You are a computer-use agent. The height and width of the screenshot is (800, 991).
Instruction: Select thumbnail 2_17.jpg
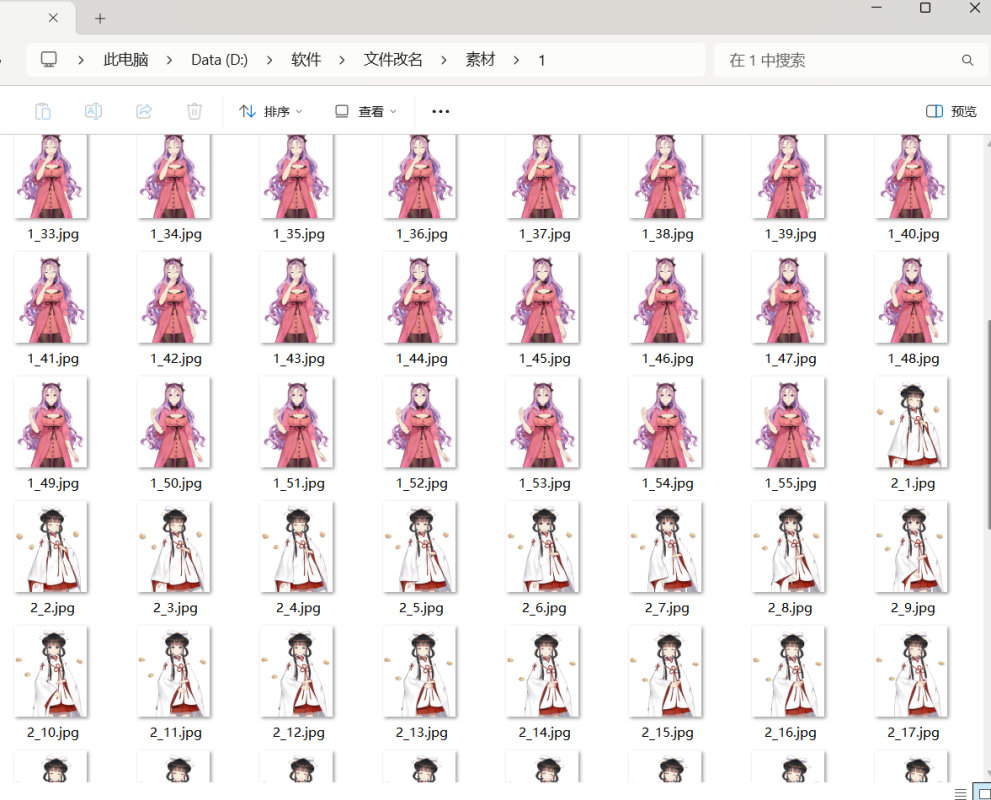pyautogui.click(x=911, y=671)
